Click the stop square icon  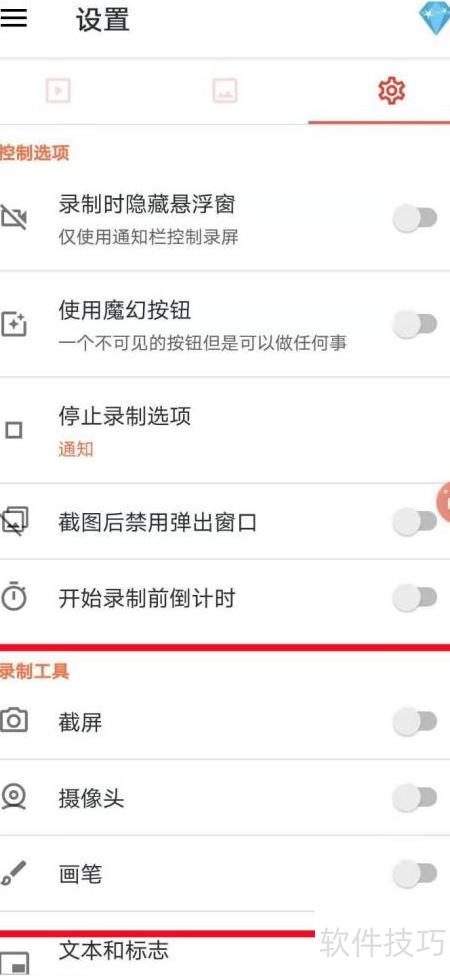pos(13,430)
